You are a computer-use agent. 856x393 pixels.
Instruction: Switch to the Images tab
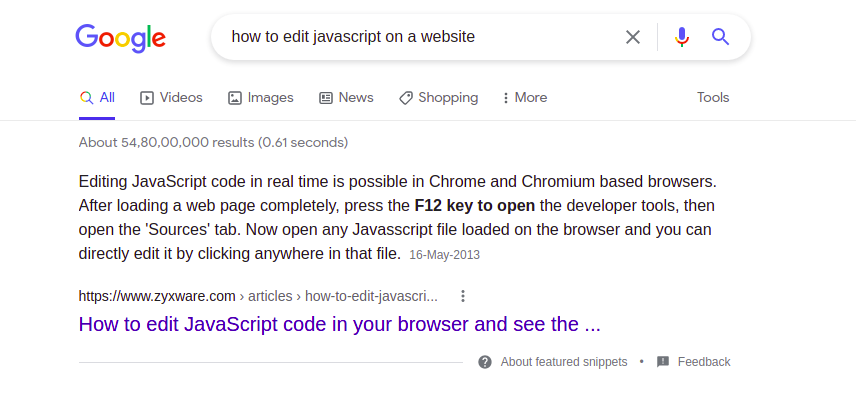pos(261,98)
